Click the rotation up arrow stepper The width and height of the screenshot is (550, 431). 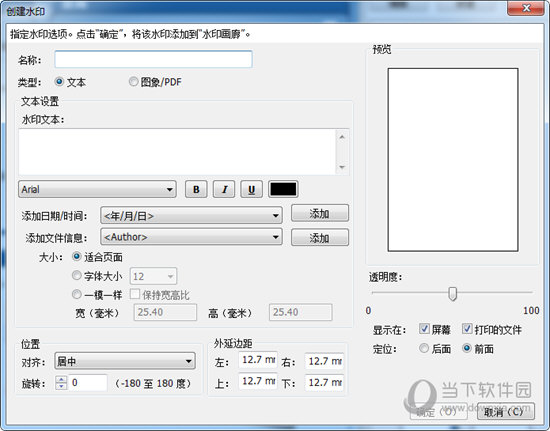pyautogui.click(x=61, y=379)
